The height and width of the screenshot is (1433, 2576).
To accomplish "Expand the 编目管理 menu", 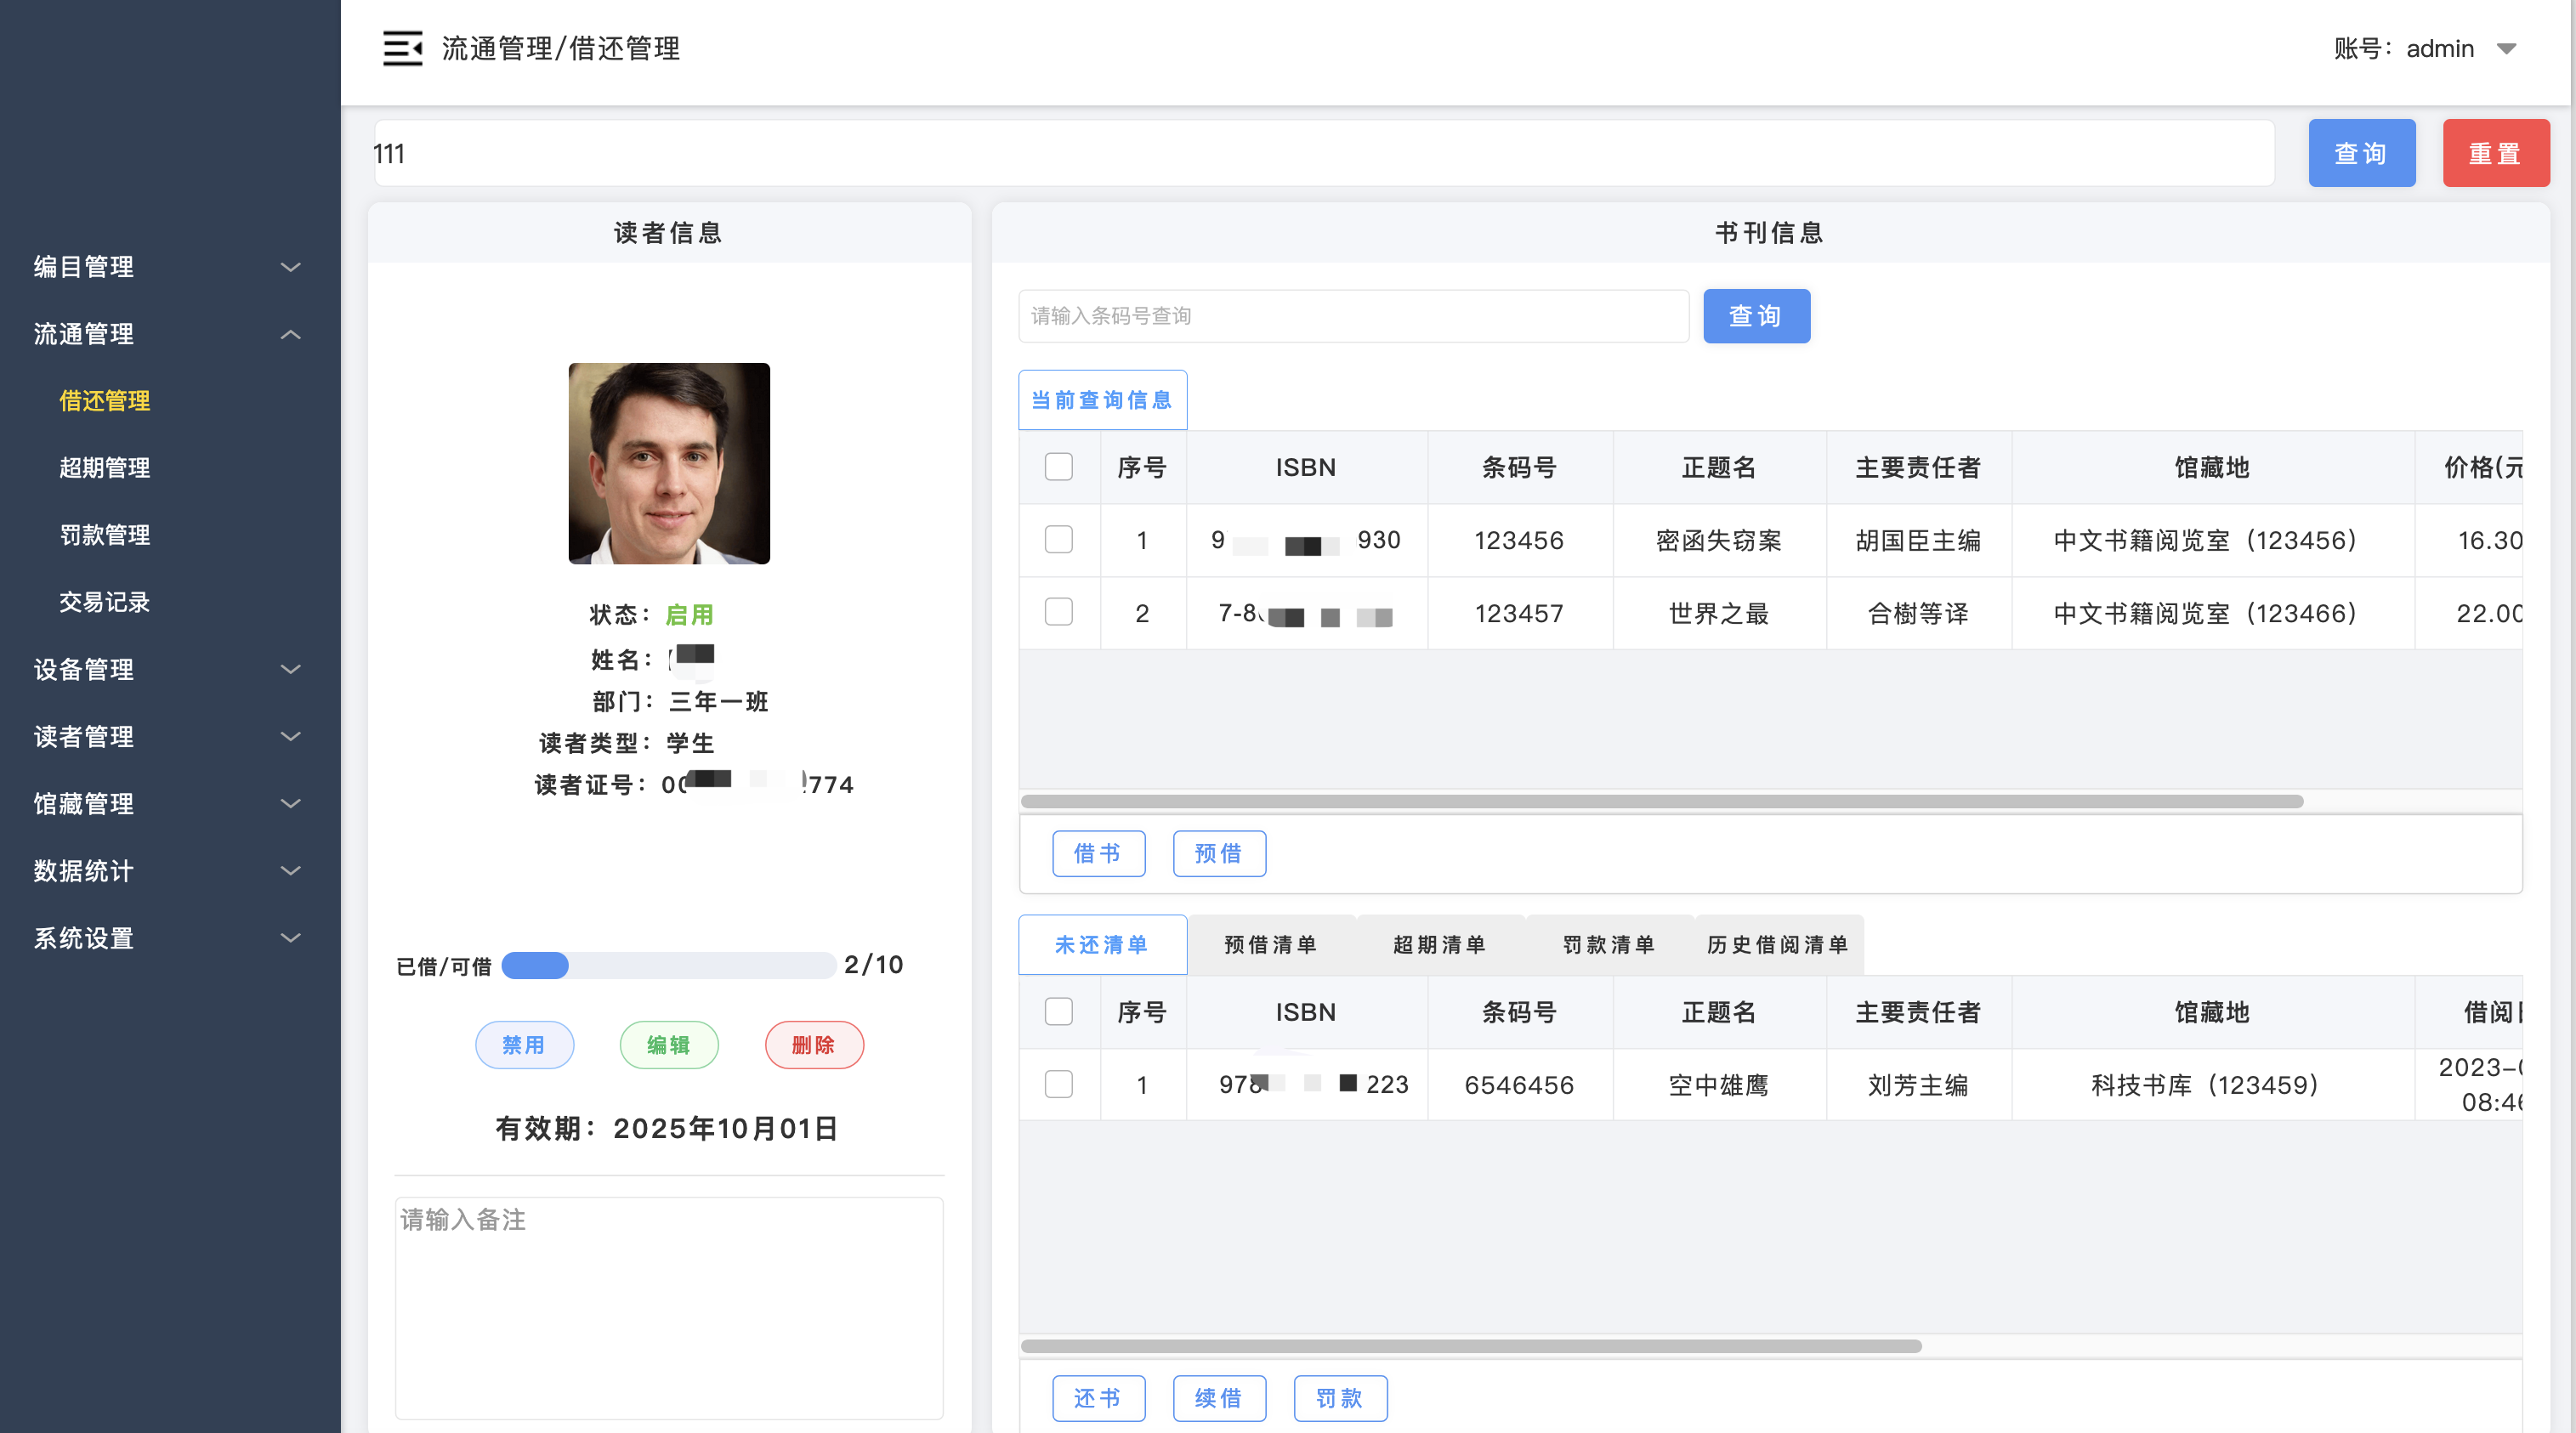I will click(x=168, y=267).
